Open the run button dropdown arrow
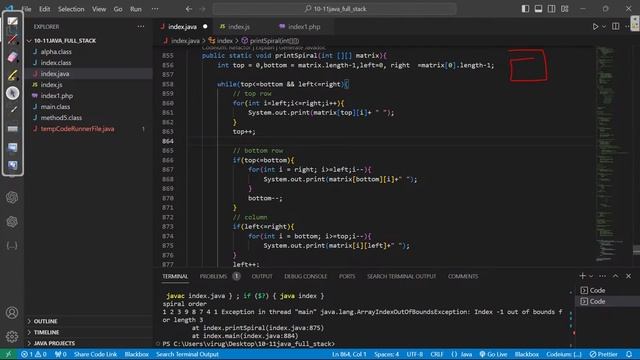Image resolution: width=640 pixels, height=360 pixels. tap(604, 27)
